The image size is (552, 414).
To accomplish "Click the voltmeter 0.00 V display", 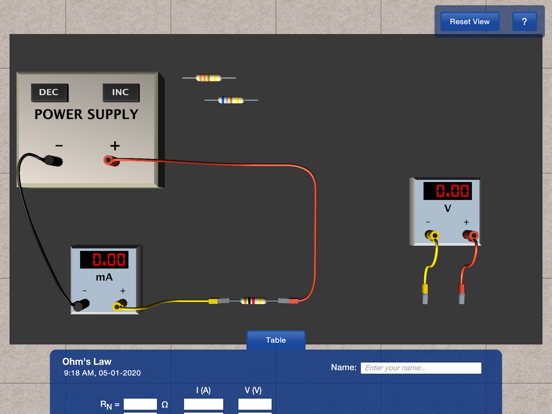I will coord(447,191).
